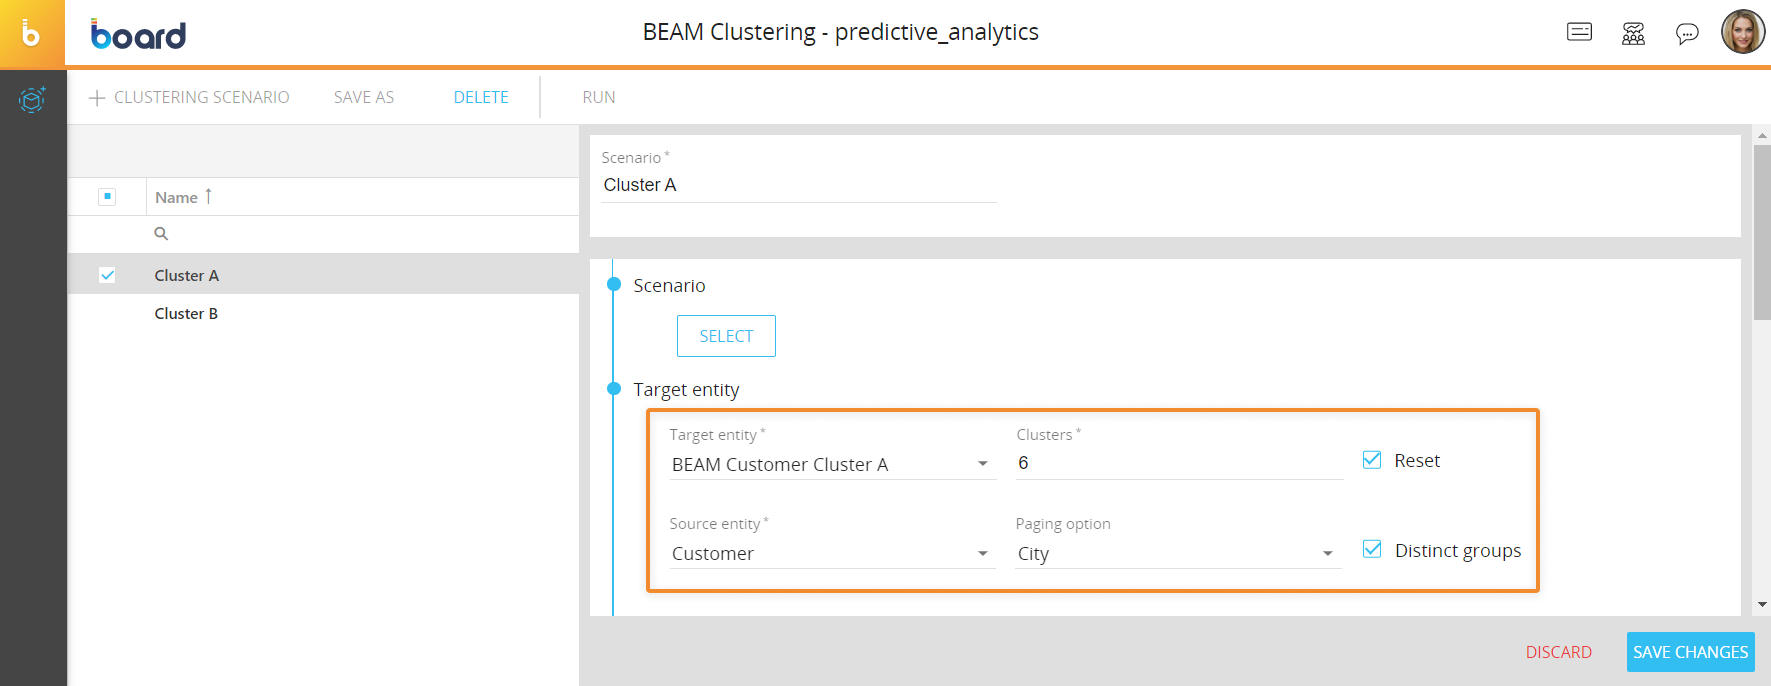Click the orange Board home logo icon
The height and width of the screenshot is (686, 1771).
(x=32, y=33)
